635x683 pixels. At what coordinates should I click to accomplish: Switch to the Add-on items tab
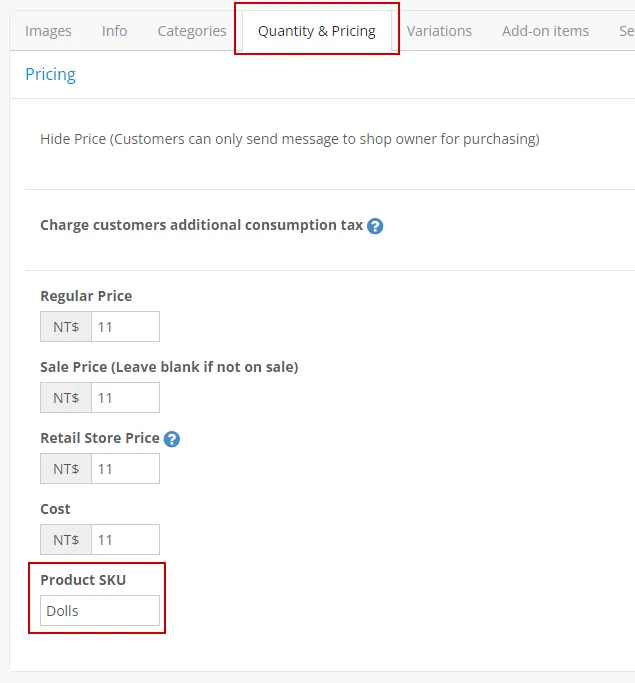click(x=545, y=31)
